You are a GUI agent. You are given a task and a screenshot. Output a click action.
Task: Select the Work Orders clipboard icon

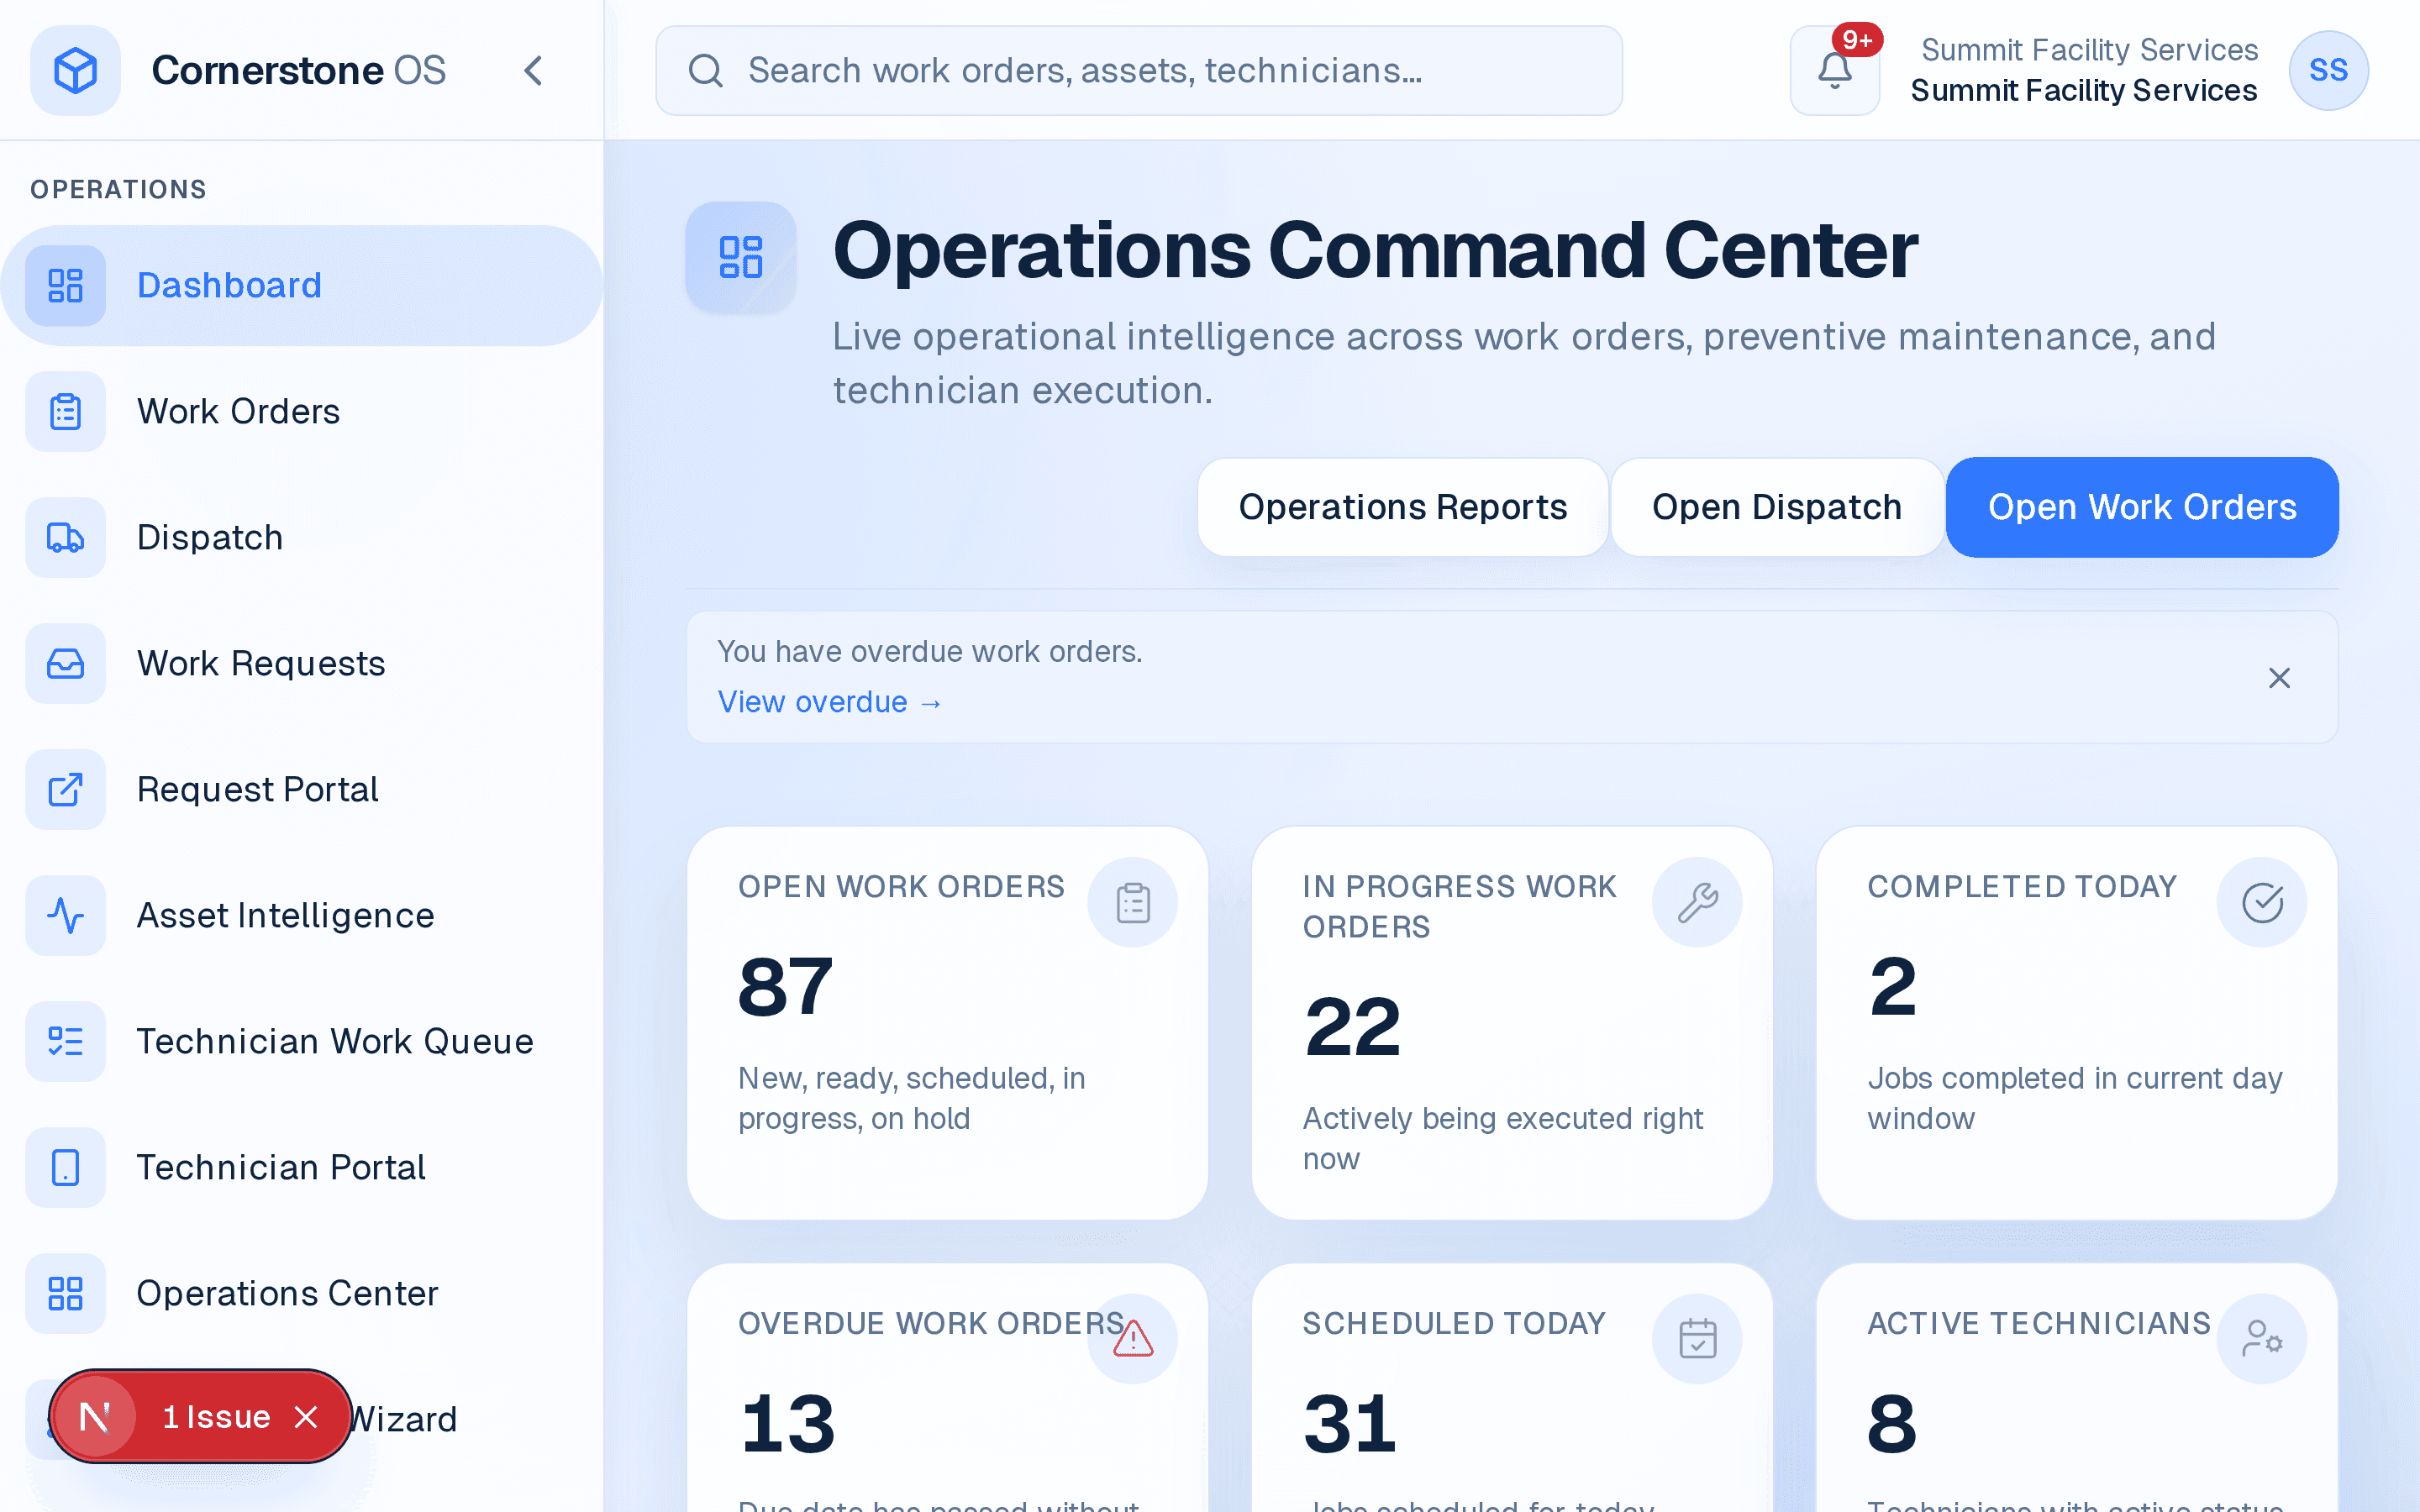click(x=65, y=411)
